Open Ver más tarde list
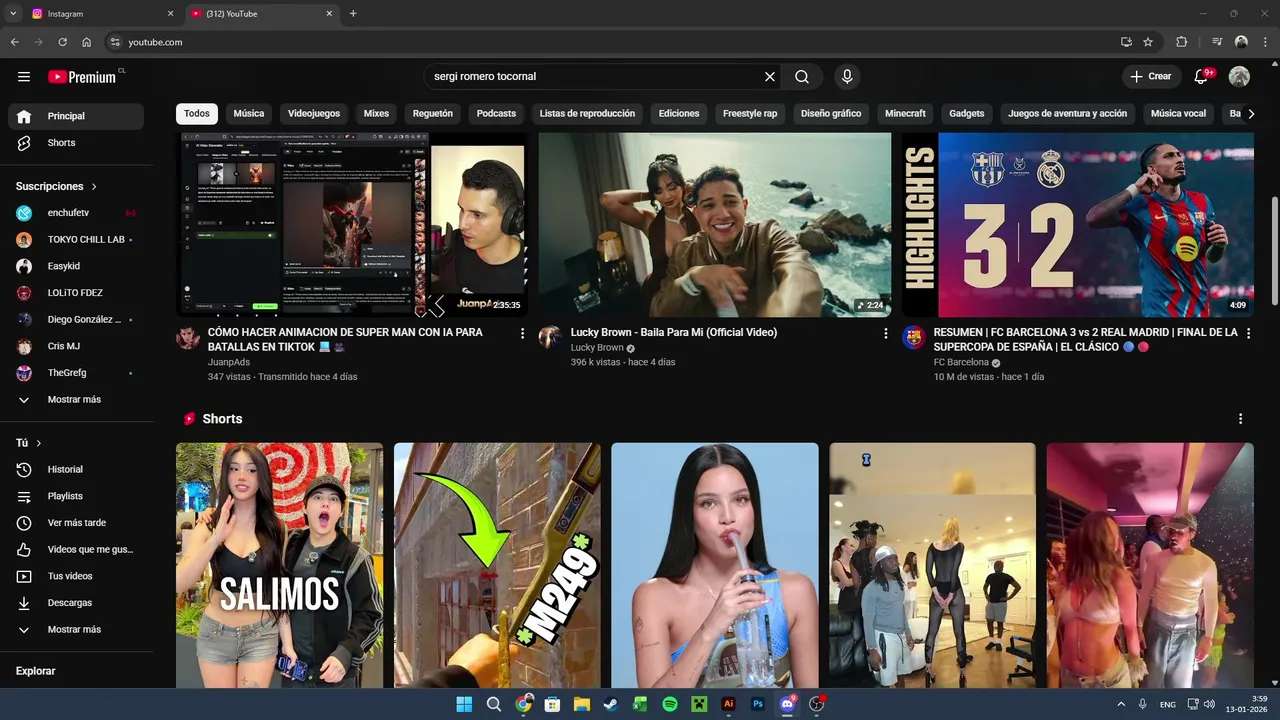 click(x=76, y=523)
